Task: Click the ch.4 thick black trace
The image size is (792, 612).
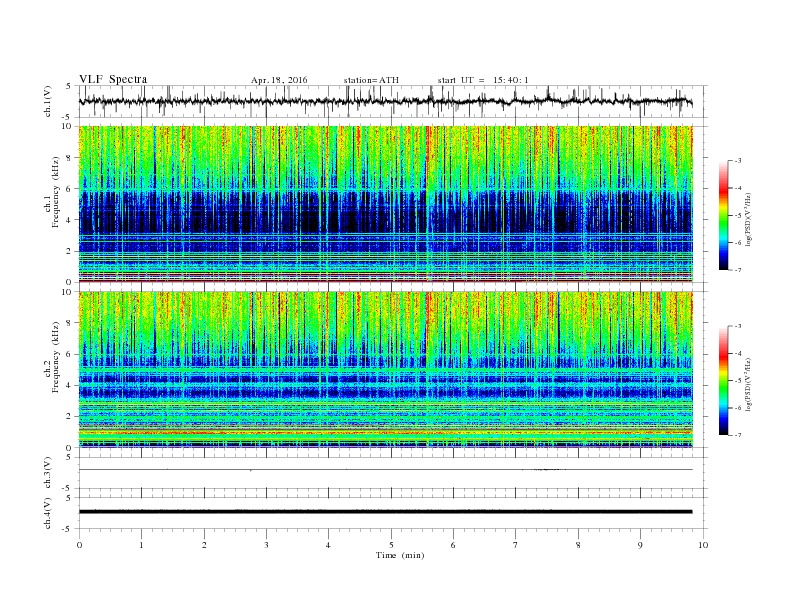Action: click(x=386, y=512)
